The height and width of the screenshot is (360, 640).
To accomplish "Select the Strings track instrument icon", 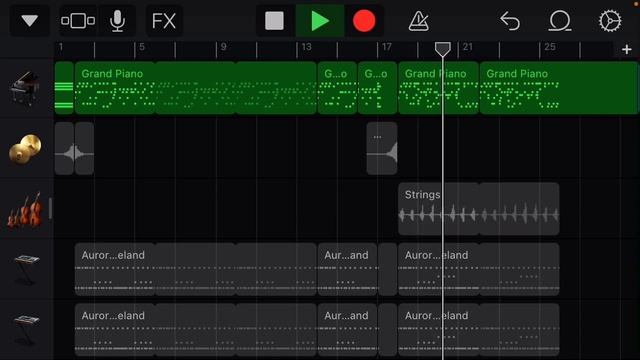I will tap(25, 210).
